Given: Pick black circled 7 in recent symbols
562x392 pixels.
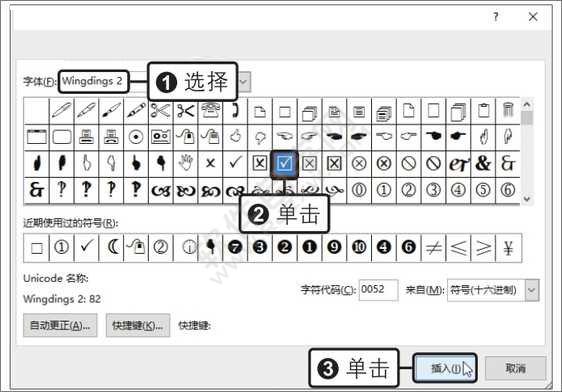Looking at the screenshot, I should click(235, 247).
